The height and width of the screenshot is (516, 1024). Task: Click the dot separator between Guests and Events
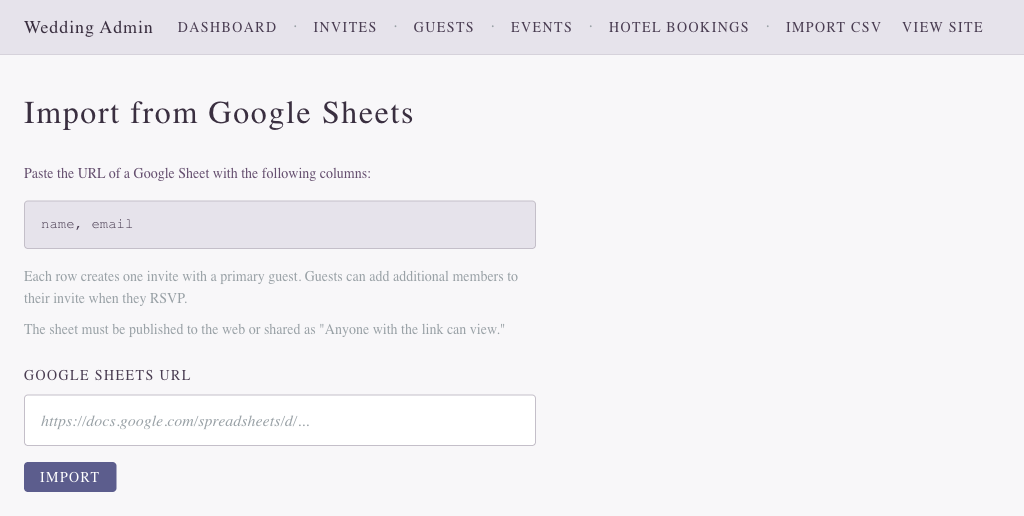[493, 26]
